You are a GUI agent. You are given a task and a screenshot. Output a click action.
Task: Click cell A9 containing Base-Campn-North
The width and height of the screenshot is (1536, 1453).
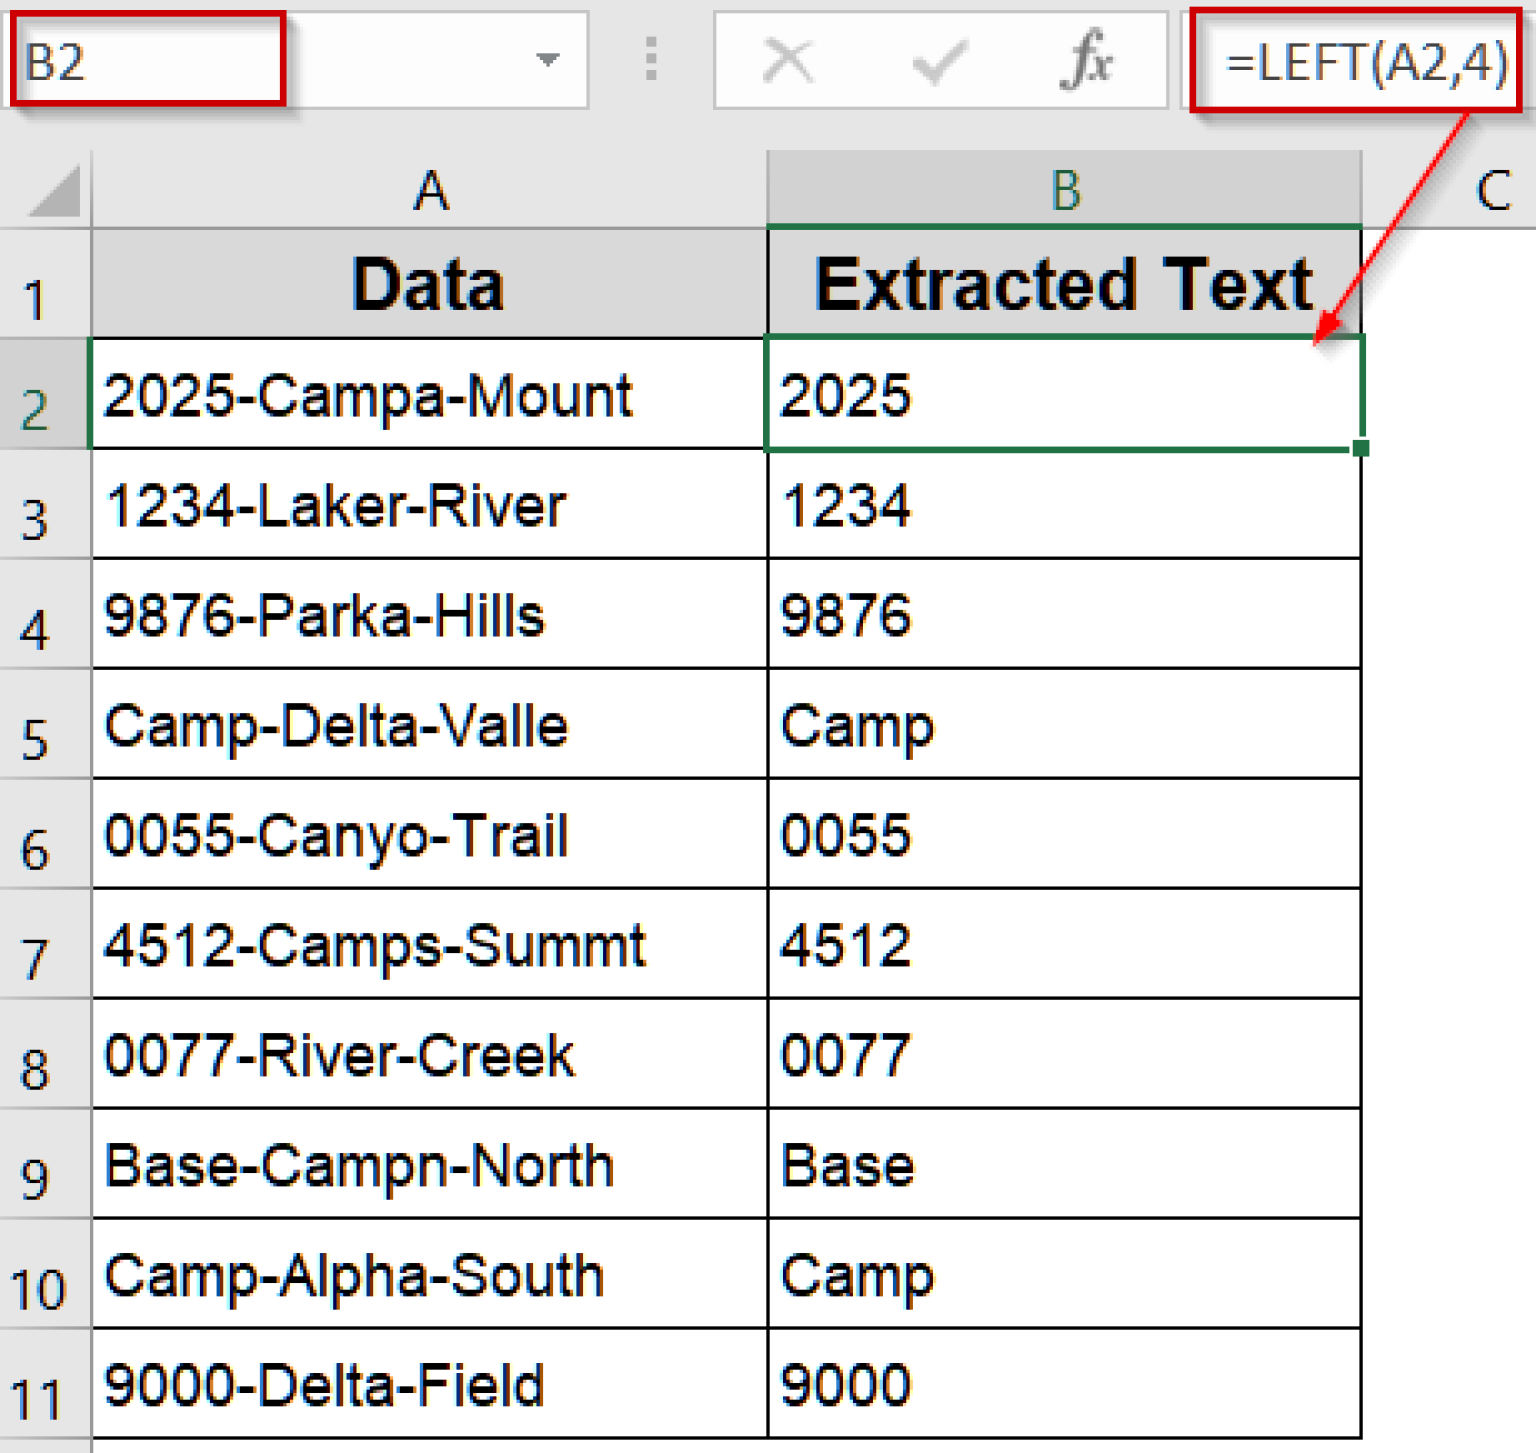428,1165
